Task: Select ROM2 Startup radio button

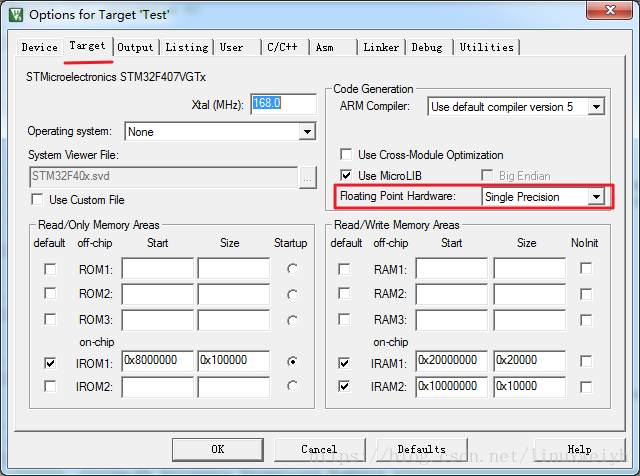Action: coord(292,294)
